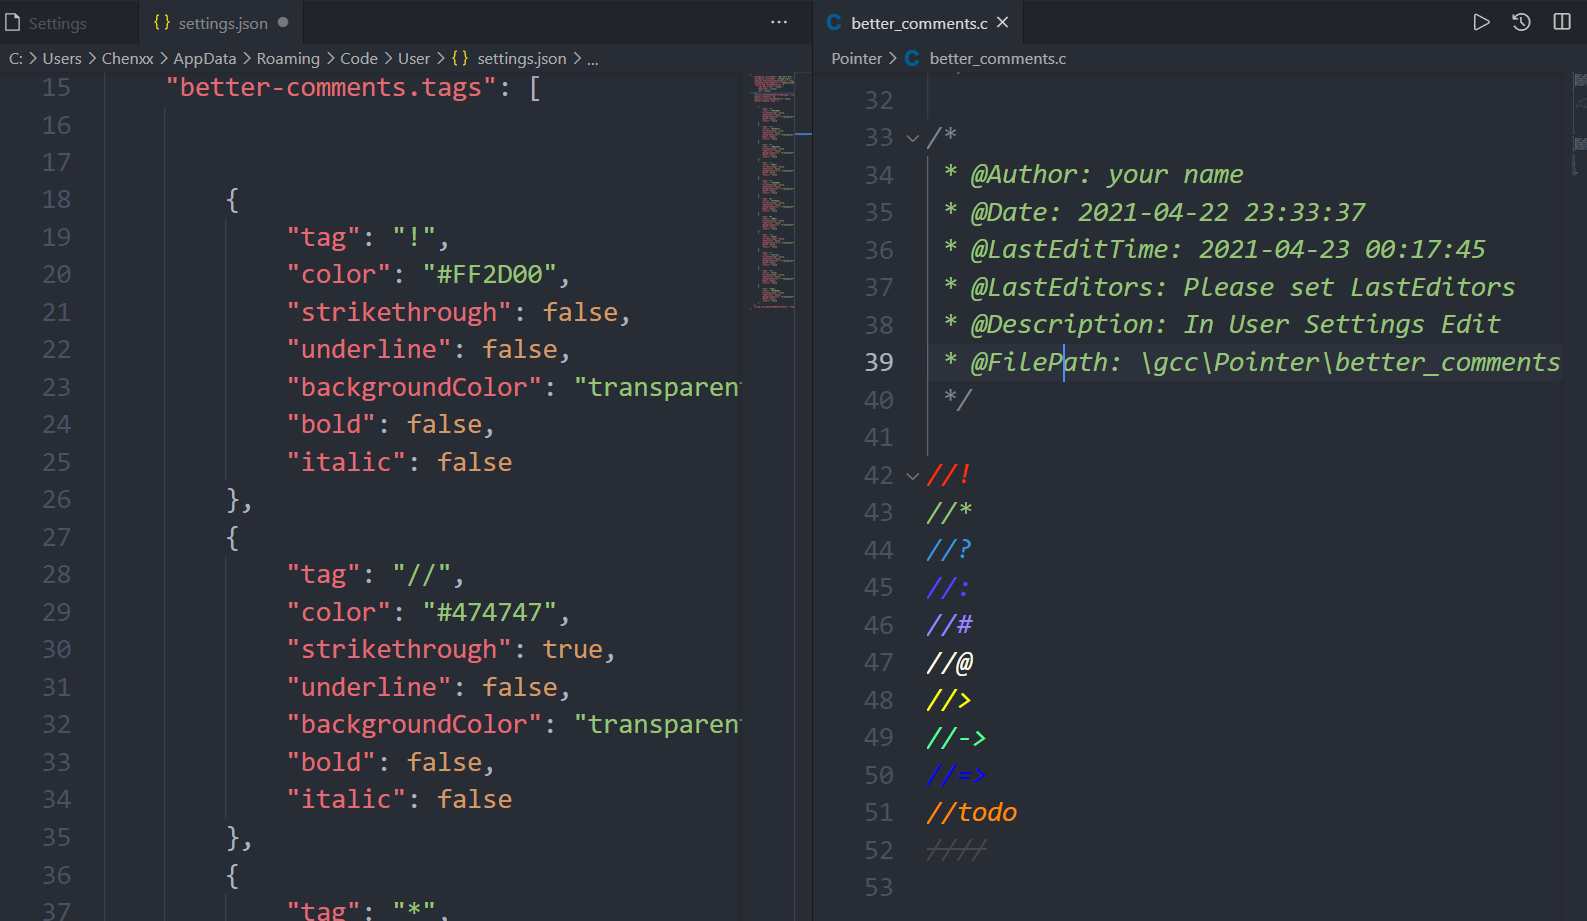The height and width of the screenshot is (921, 1587).
Task: Click the @Author comment line
Action: pyautogui.click(x=1093, y=174)
